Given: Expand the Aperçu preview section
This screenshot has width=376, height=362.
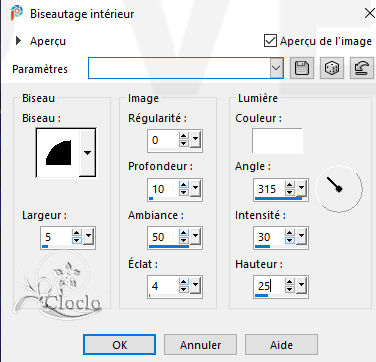Looking at the screenshot, I should pos(19,41).
